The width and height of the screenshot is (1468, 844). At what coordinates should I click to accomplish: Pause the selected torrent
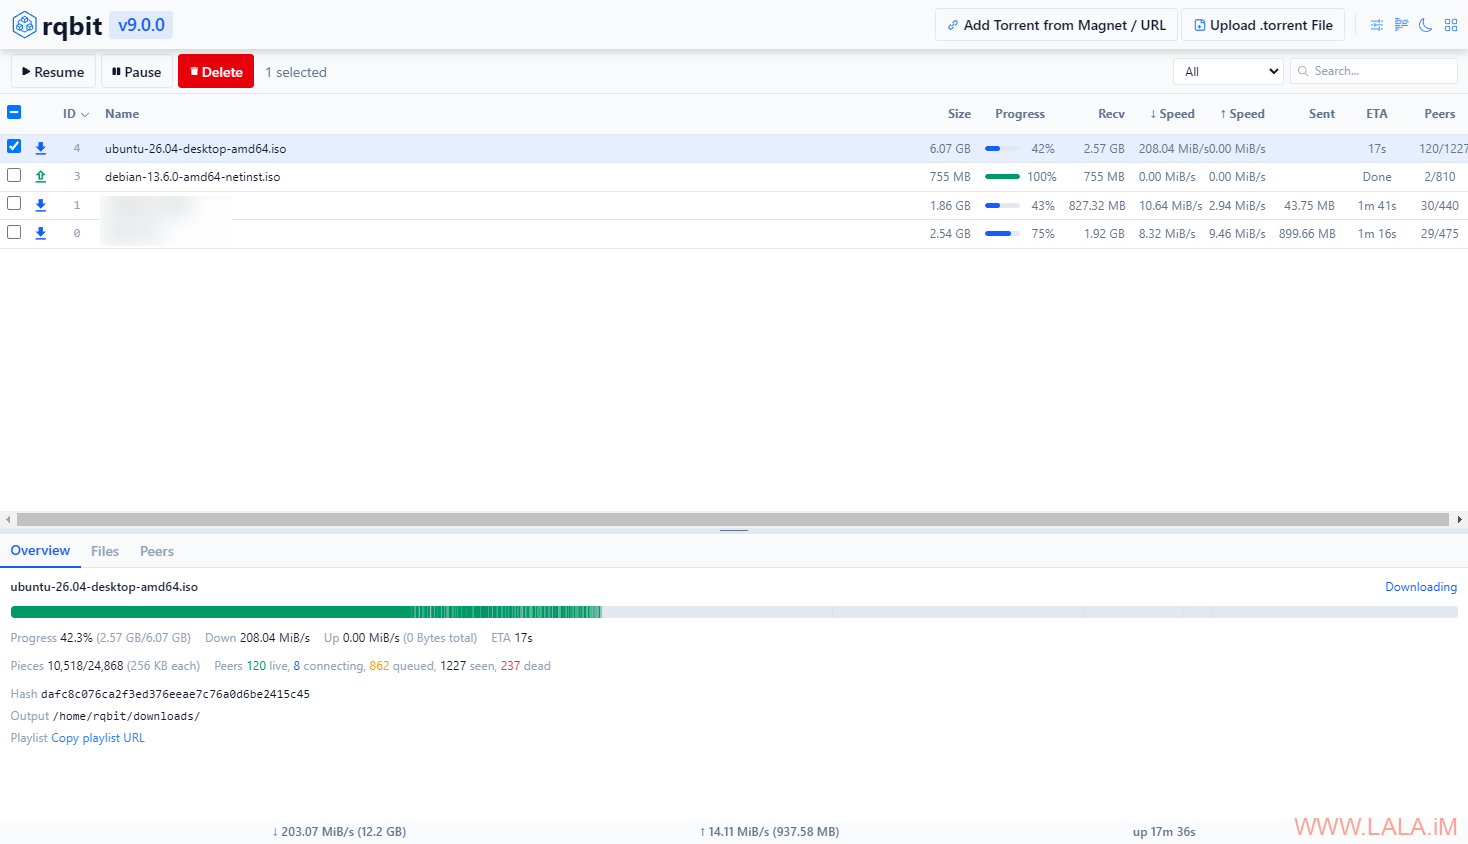pos(137,72)
